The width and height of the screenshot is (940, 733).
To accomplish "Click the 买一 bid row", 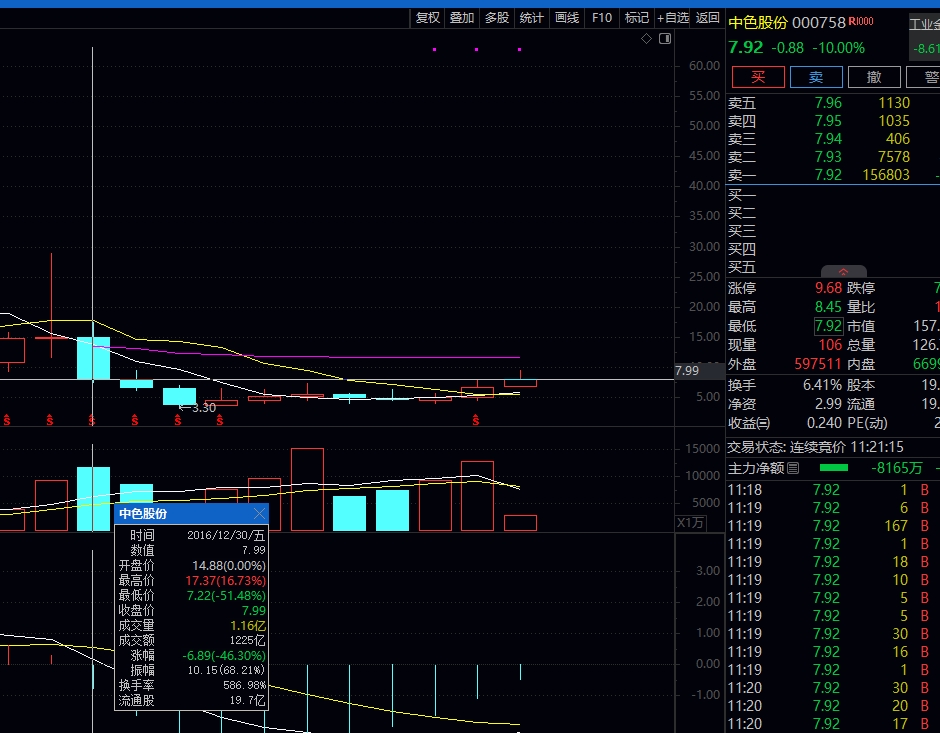I will [832, 195].
